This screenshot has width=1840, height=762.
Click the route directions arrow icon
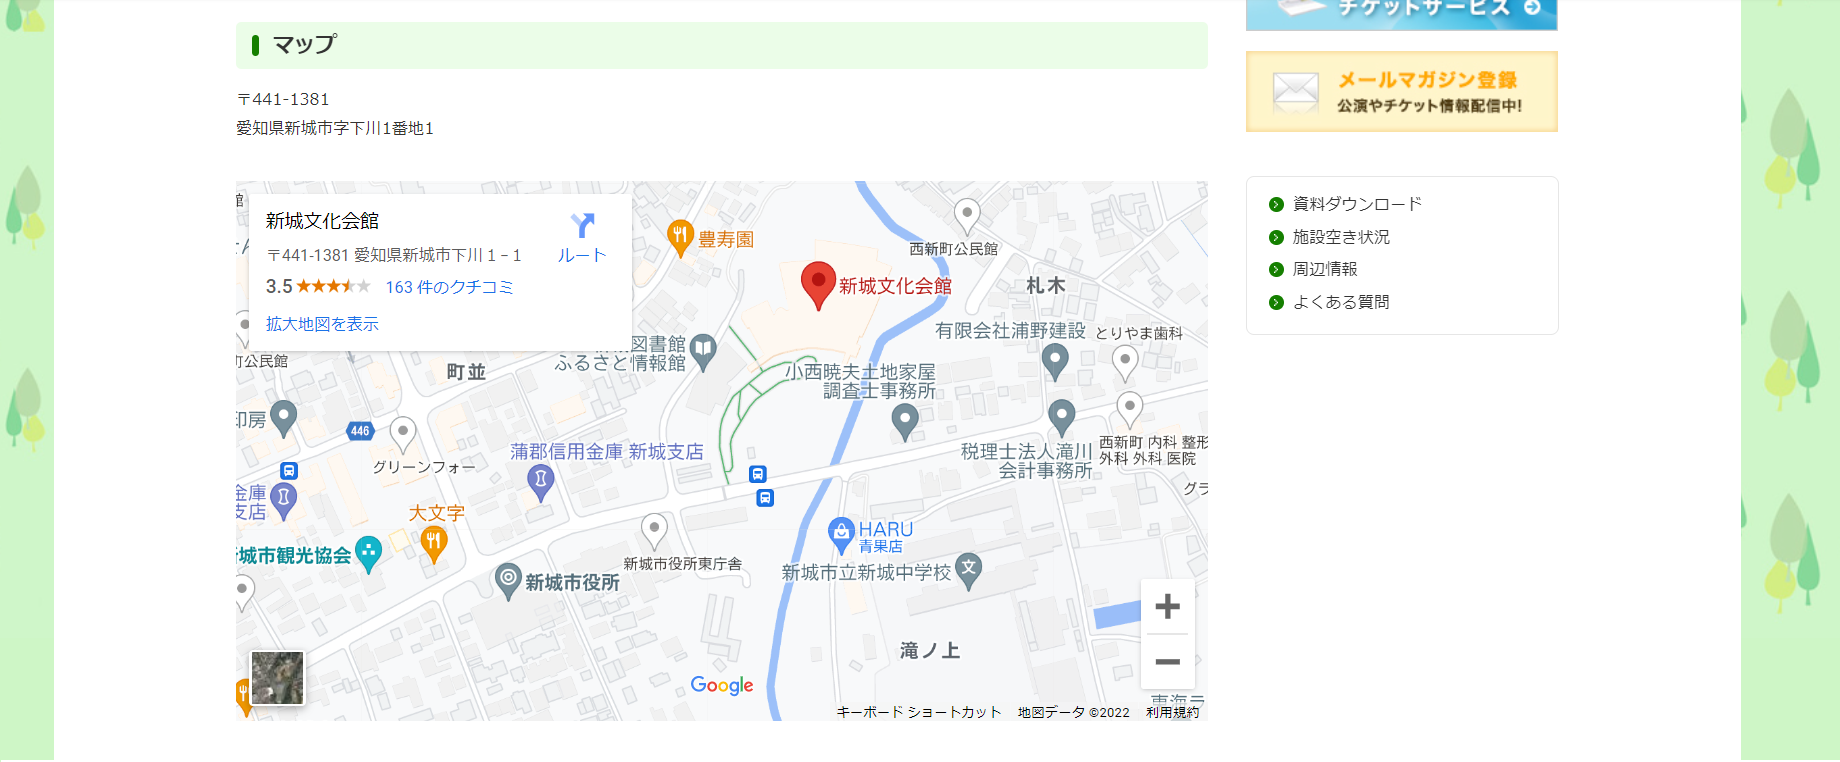[582, 226]
